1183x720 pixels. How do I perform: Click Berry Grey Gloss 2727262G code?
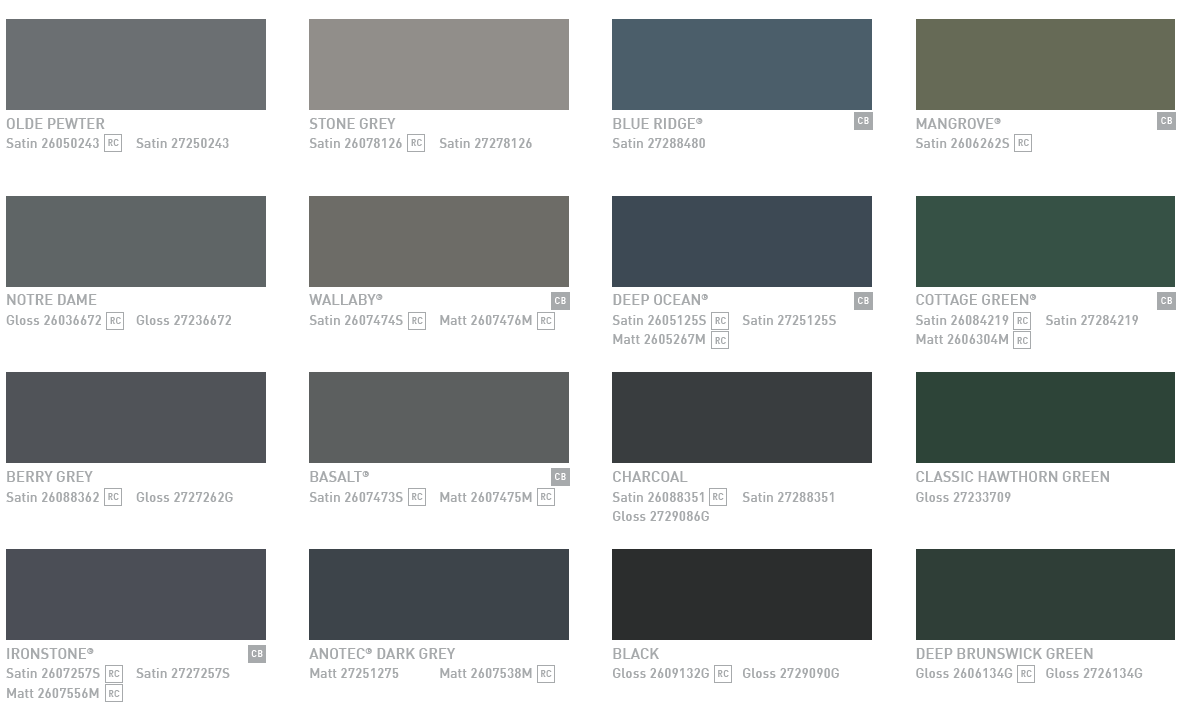(x=184, y=497)
